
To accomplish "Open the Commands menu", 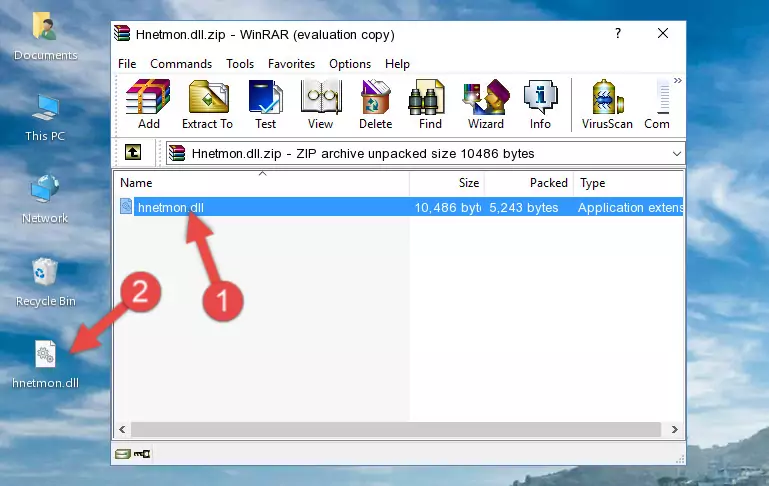I will click(181, 64).
